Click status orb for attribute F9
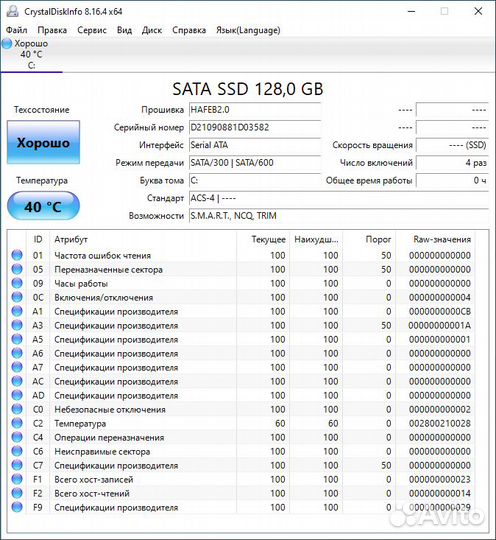Screen dimensions: 496x540 click(17, 507)
